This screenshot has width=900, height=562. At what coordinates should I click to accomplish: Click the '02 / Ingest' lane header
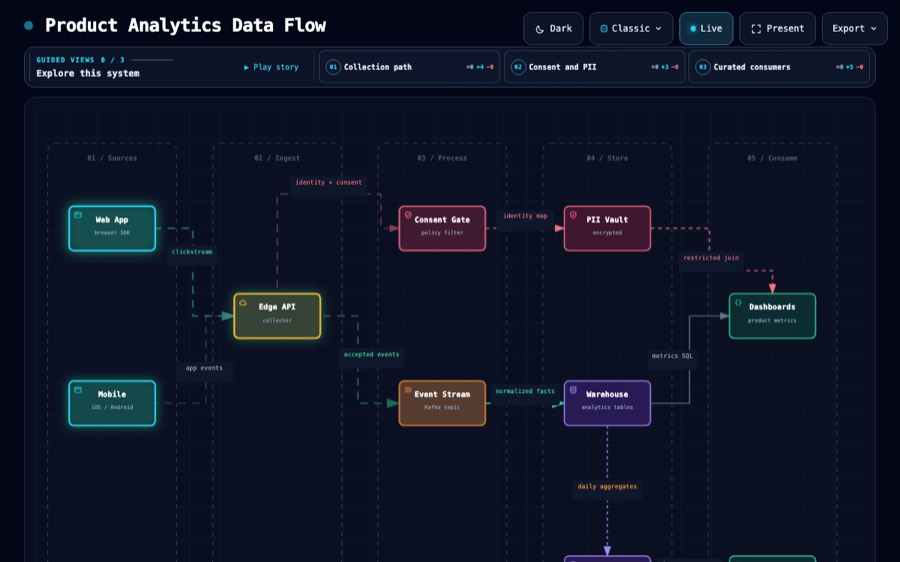277,158
